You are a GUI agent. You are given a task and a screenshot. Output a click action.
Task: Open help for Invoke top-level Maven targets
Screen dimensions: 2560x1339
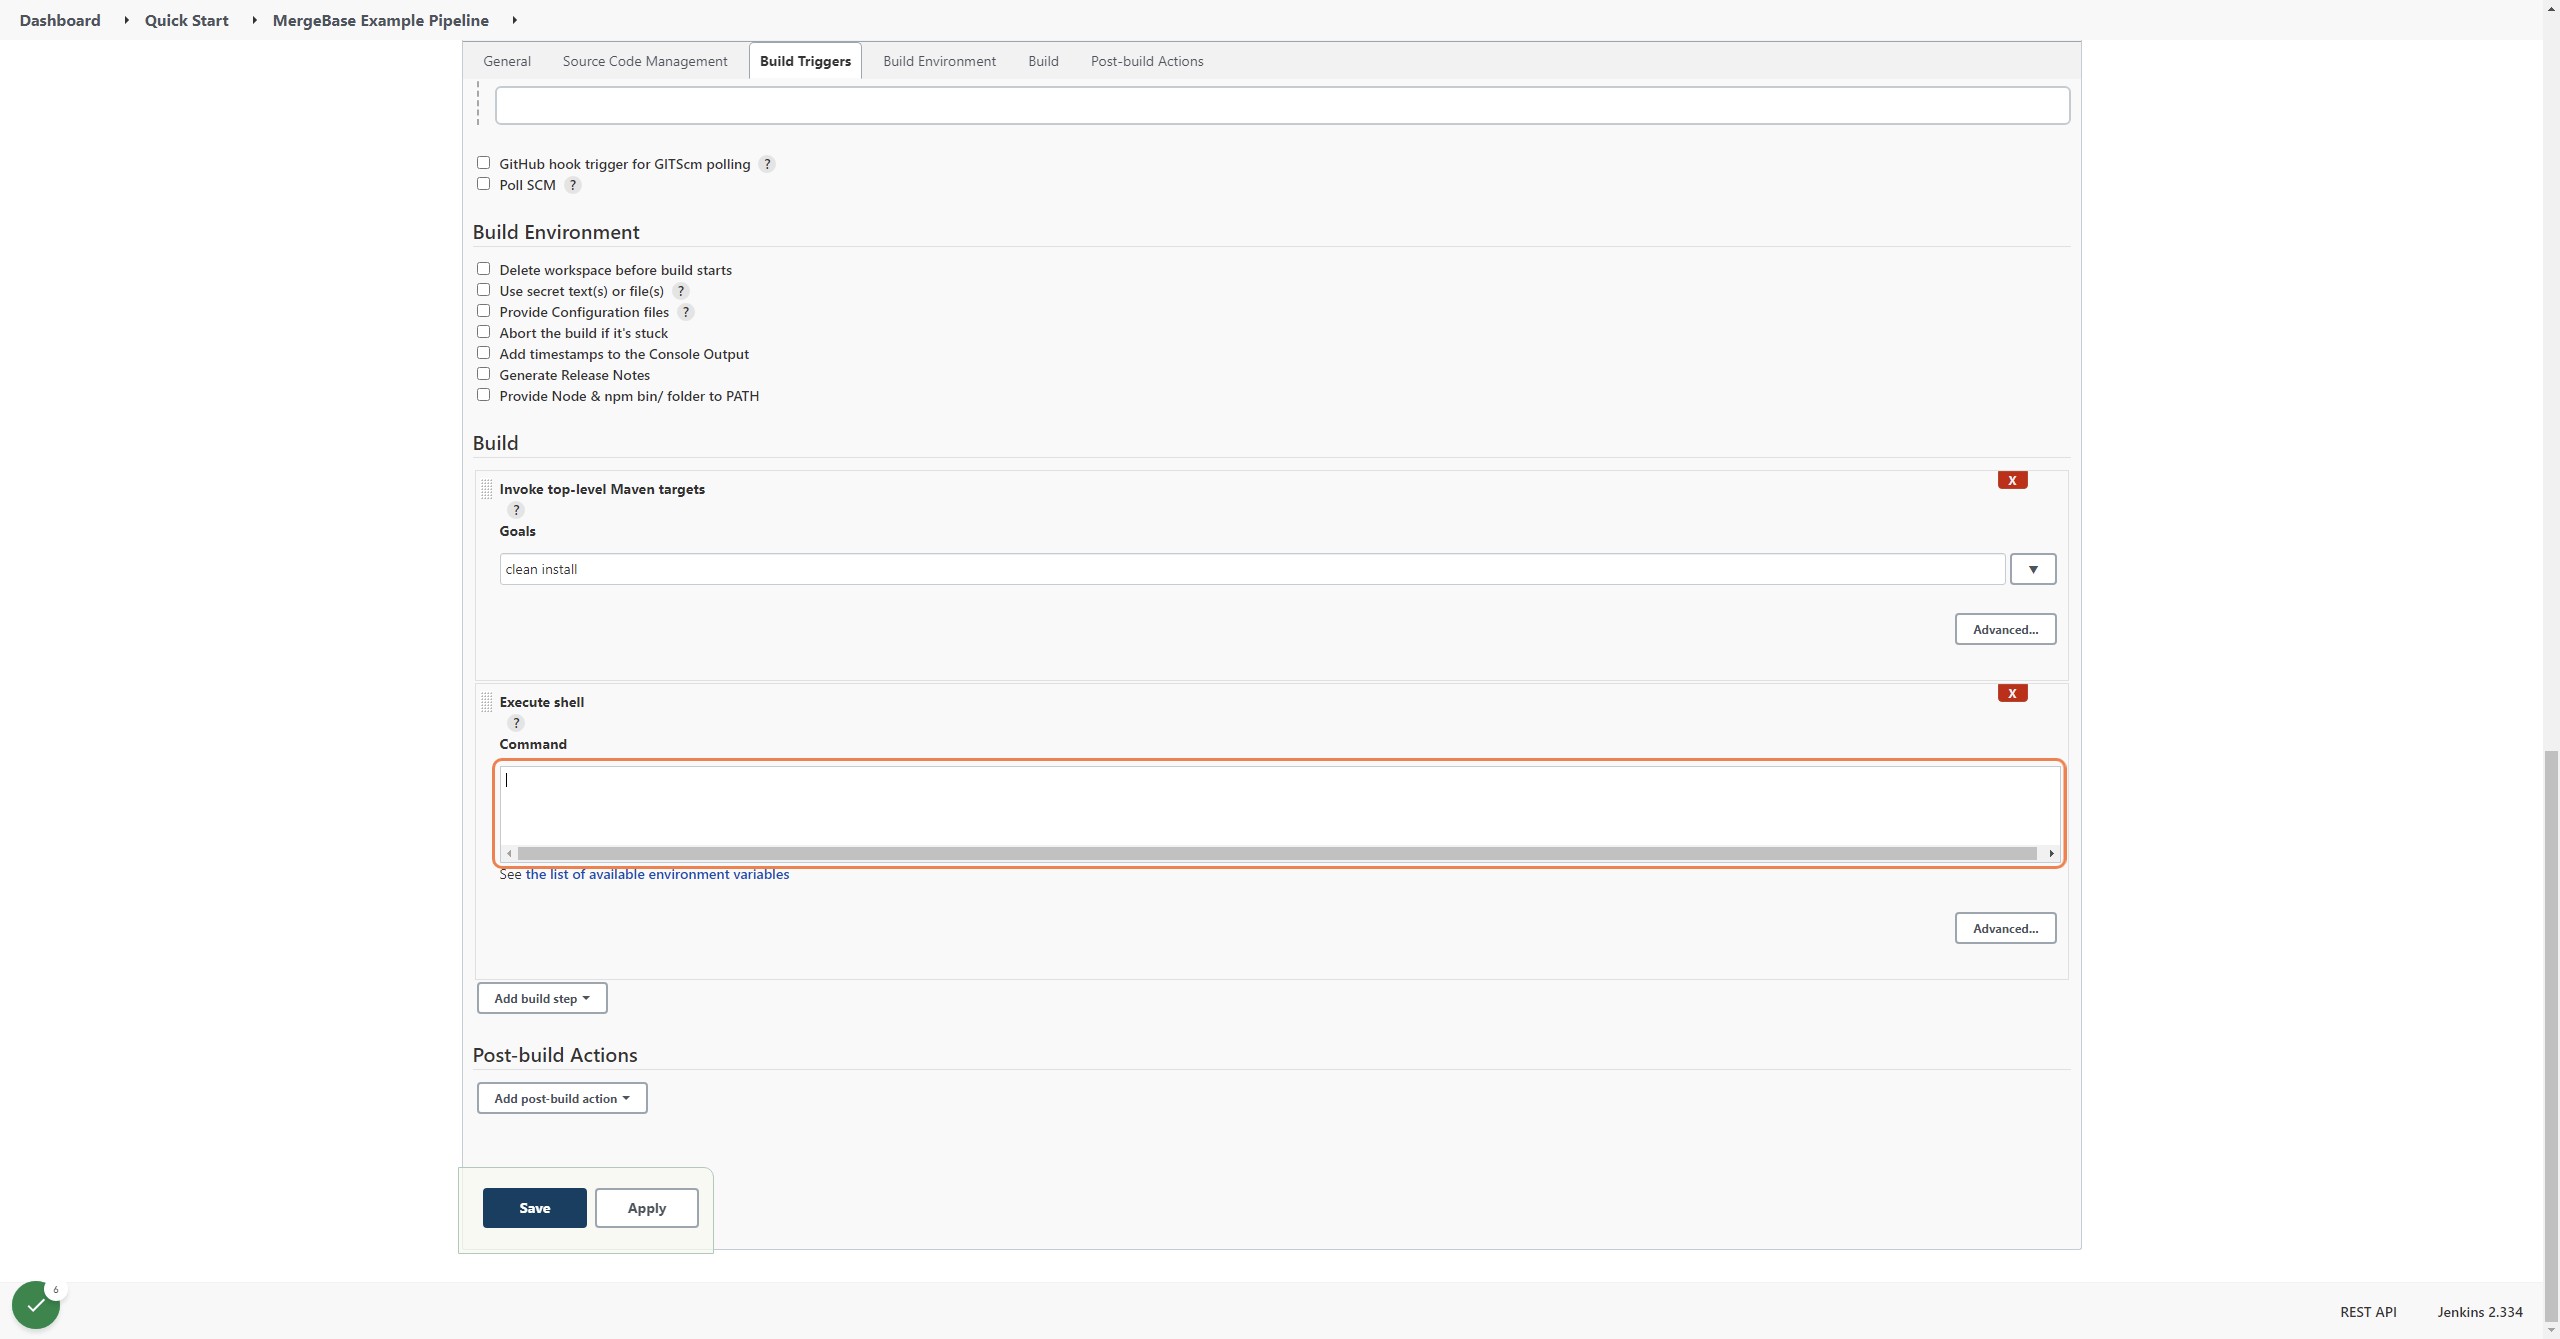[x=516, y=510]
